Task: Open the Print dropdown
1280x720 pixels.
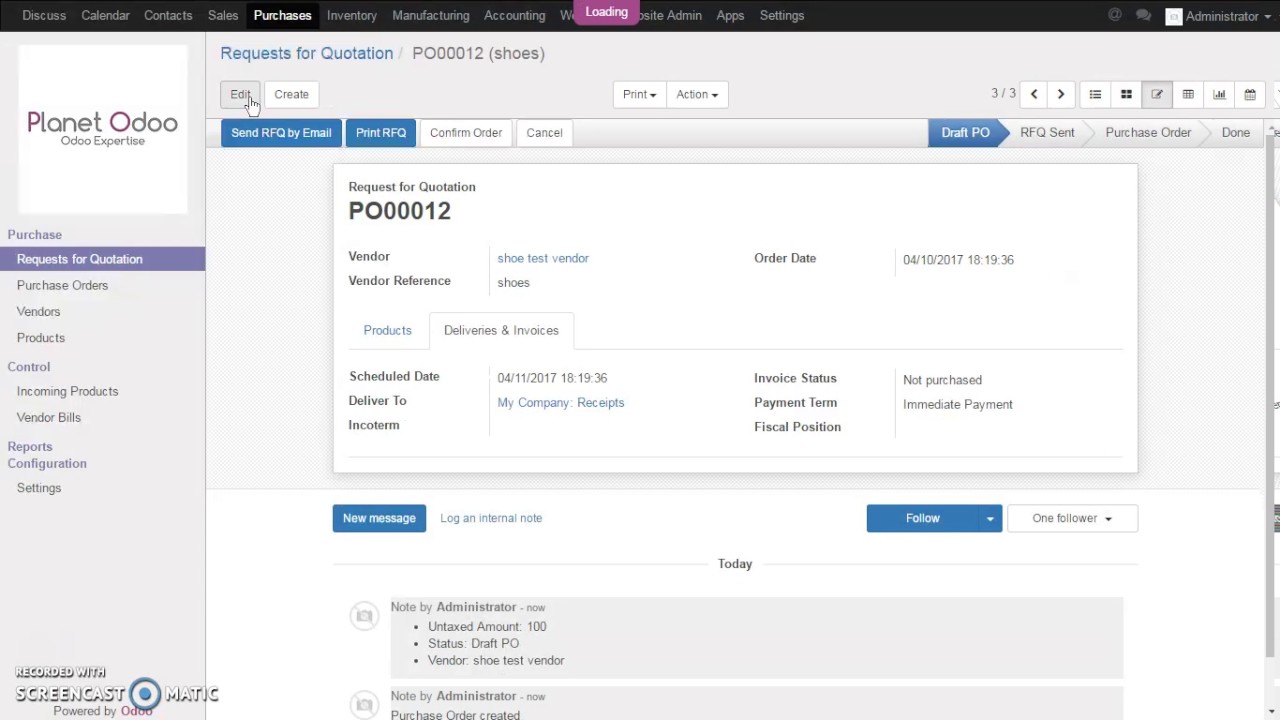Action: click(x=639, y=94)
